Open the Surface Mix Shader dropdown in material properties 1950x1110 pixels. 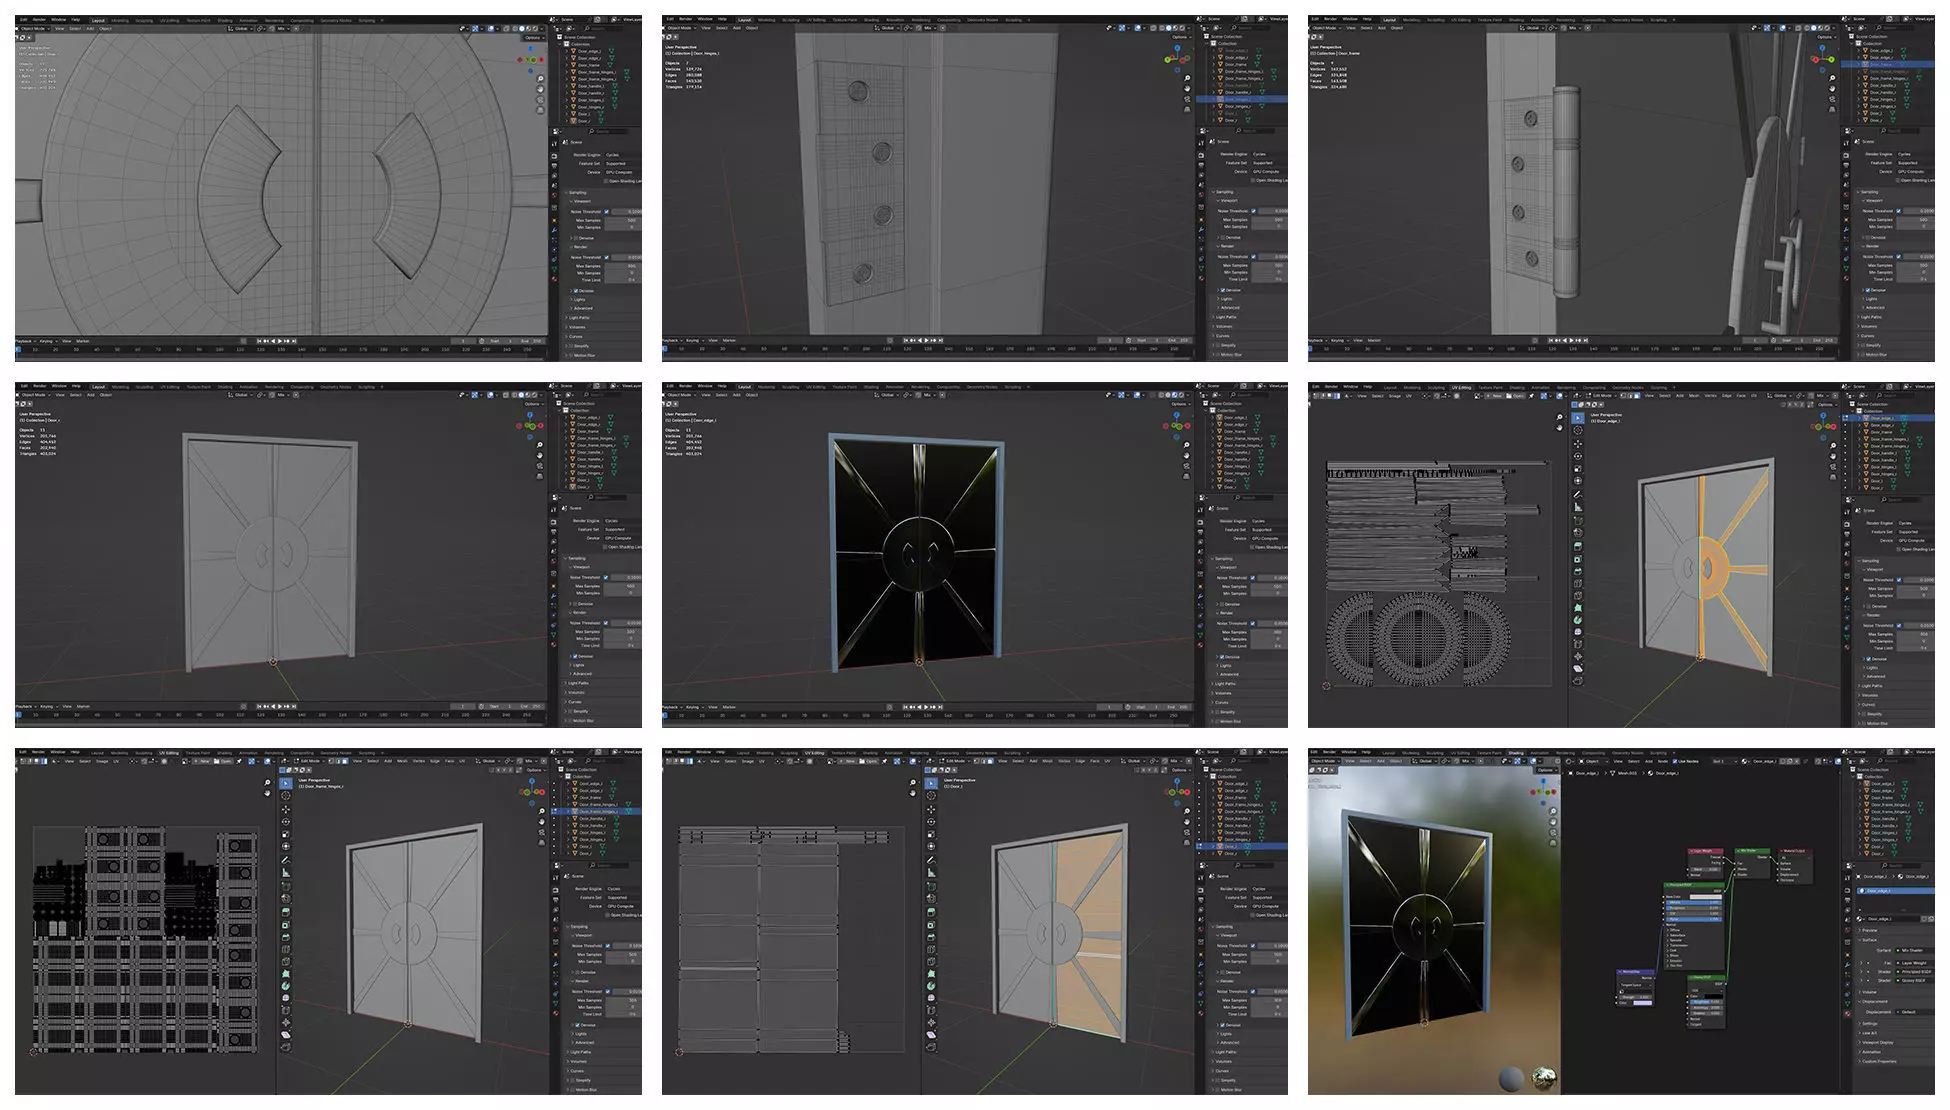(x=1914, y=950)
